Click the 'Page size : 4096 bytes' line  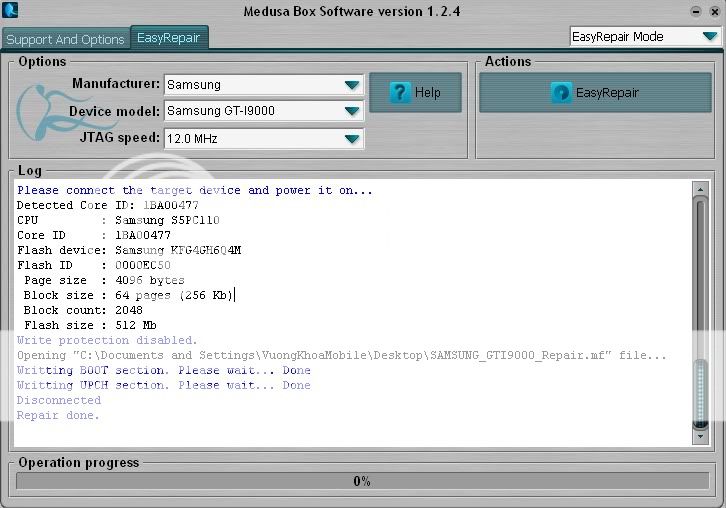[104, 280]
